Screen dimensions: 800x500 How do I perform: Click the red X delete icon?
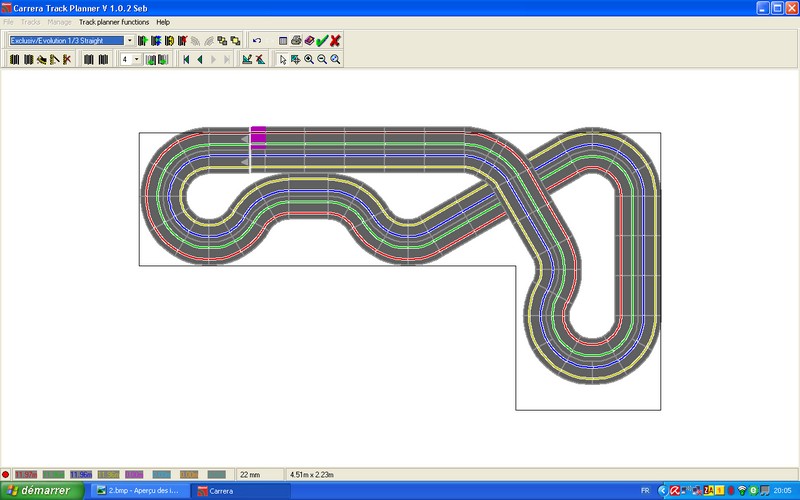point(335,41)
